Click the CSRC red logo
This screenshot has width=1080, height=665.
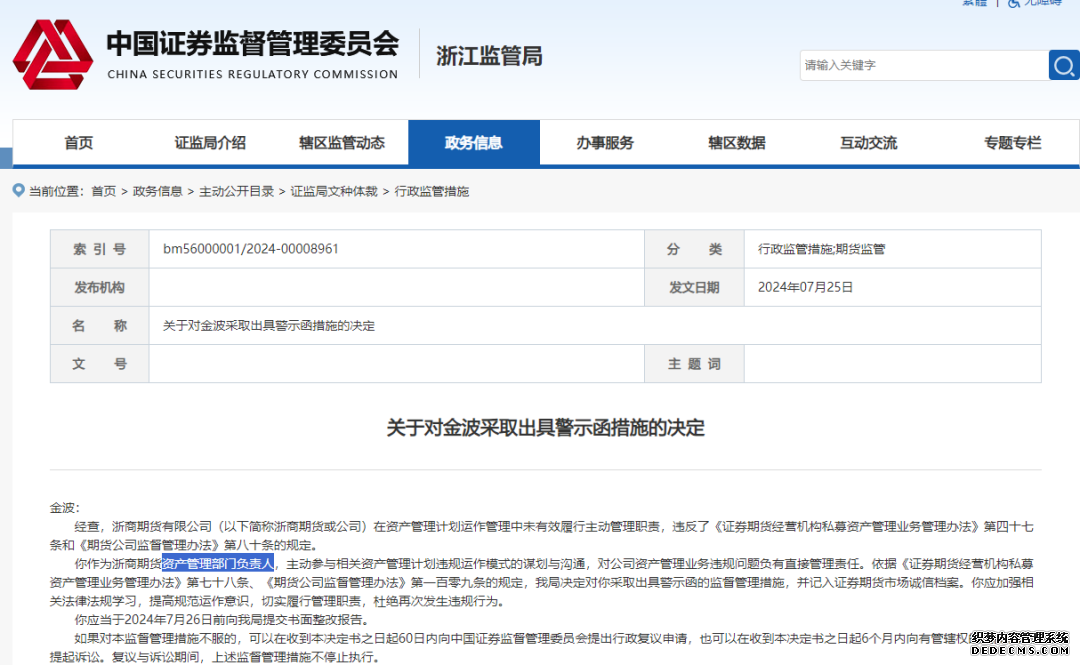tap(53, 54)
